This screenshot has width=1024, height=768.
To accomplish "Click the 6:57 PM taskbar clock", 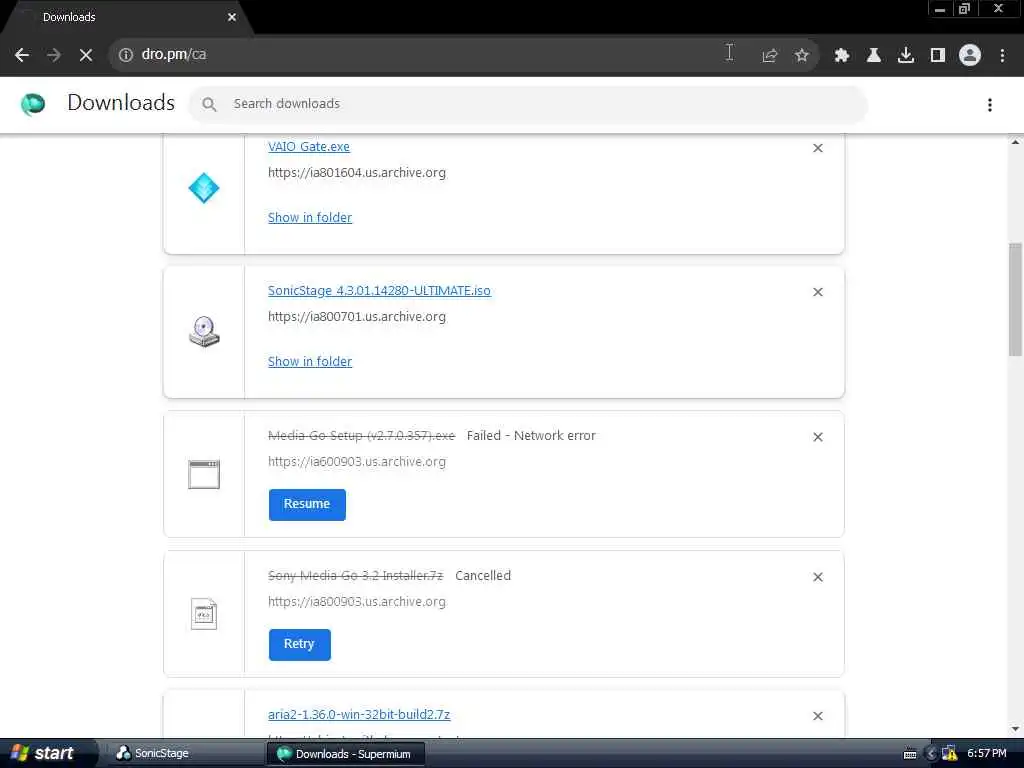I will pos(987,754).
